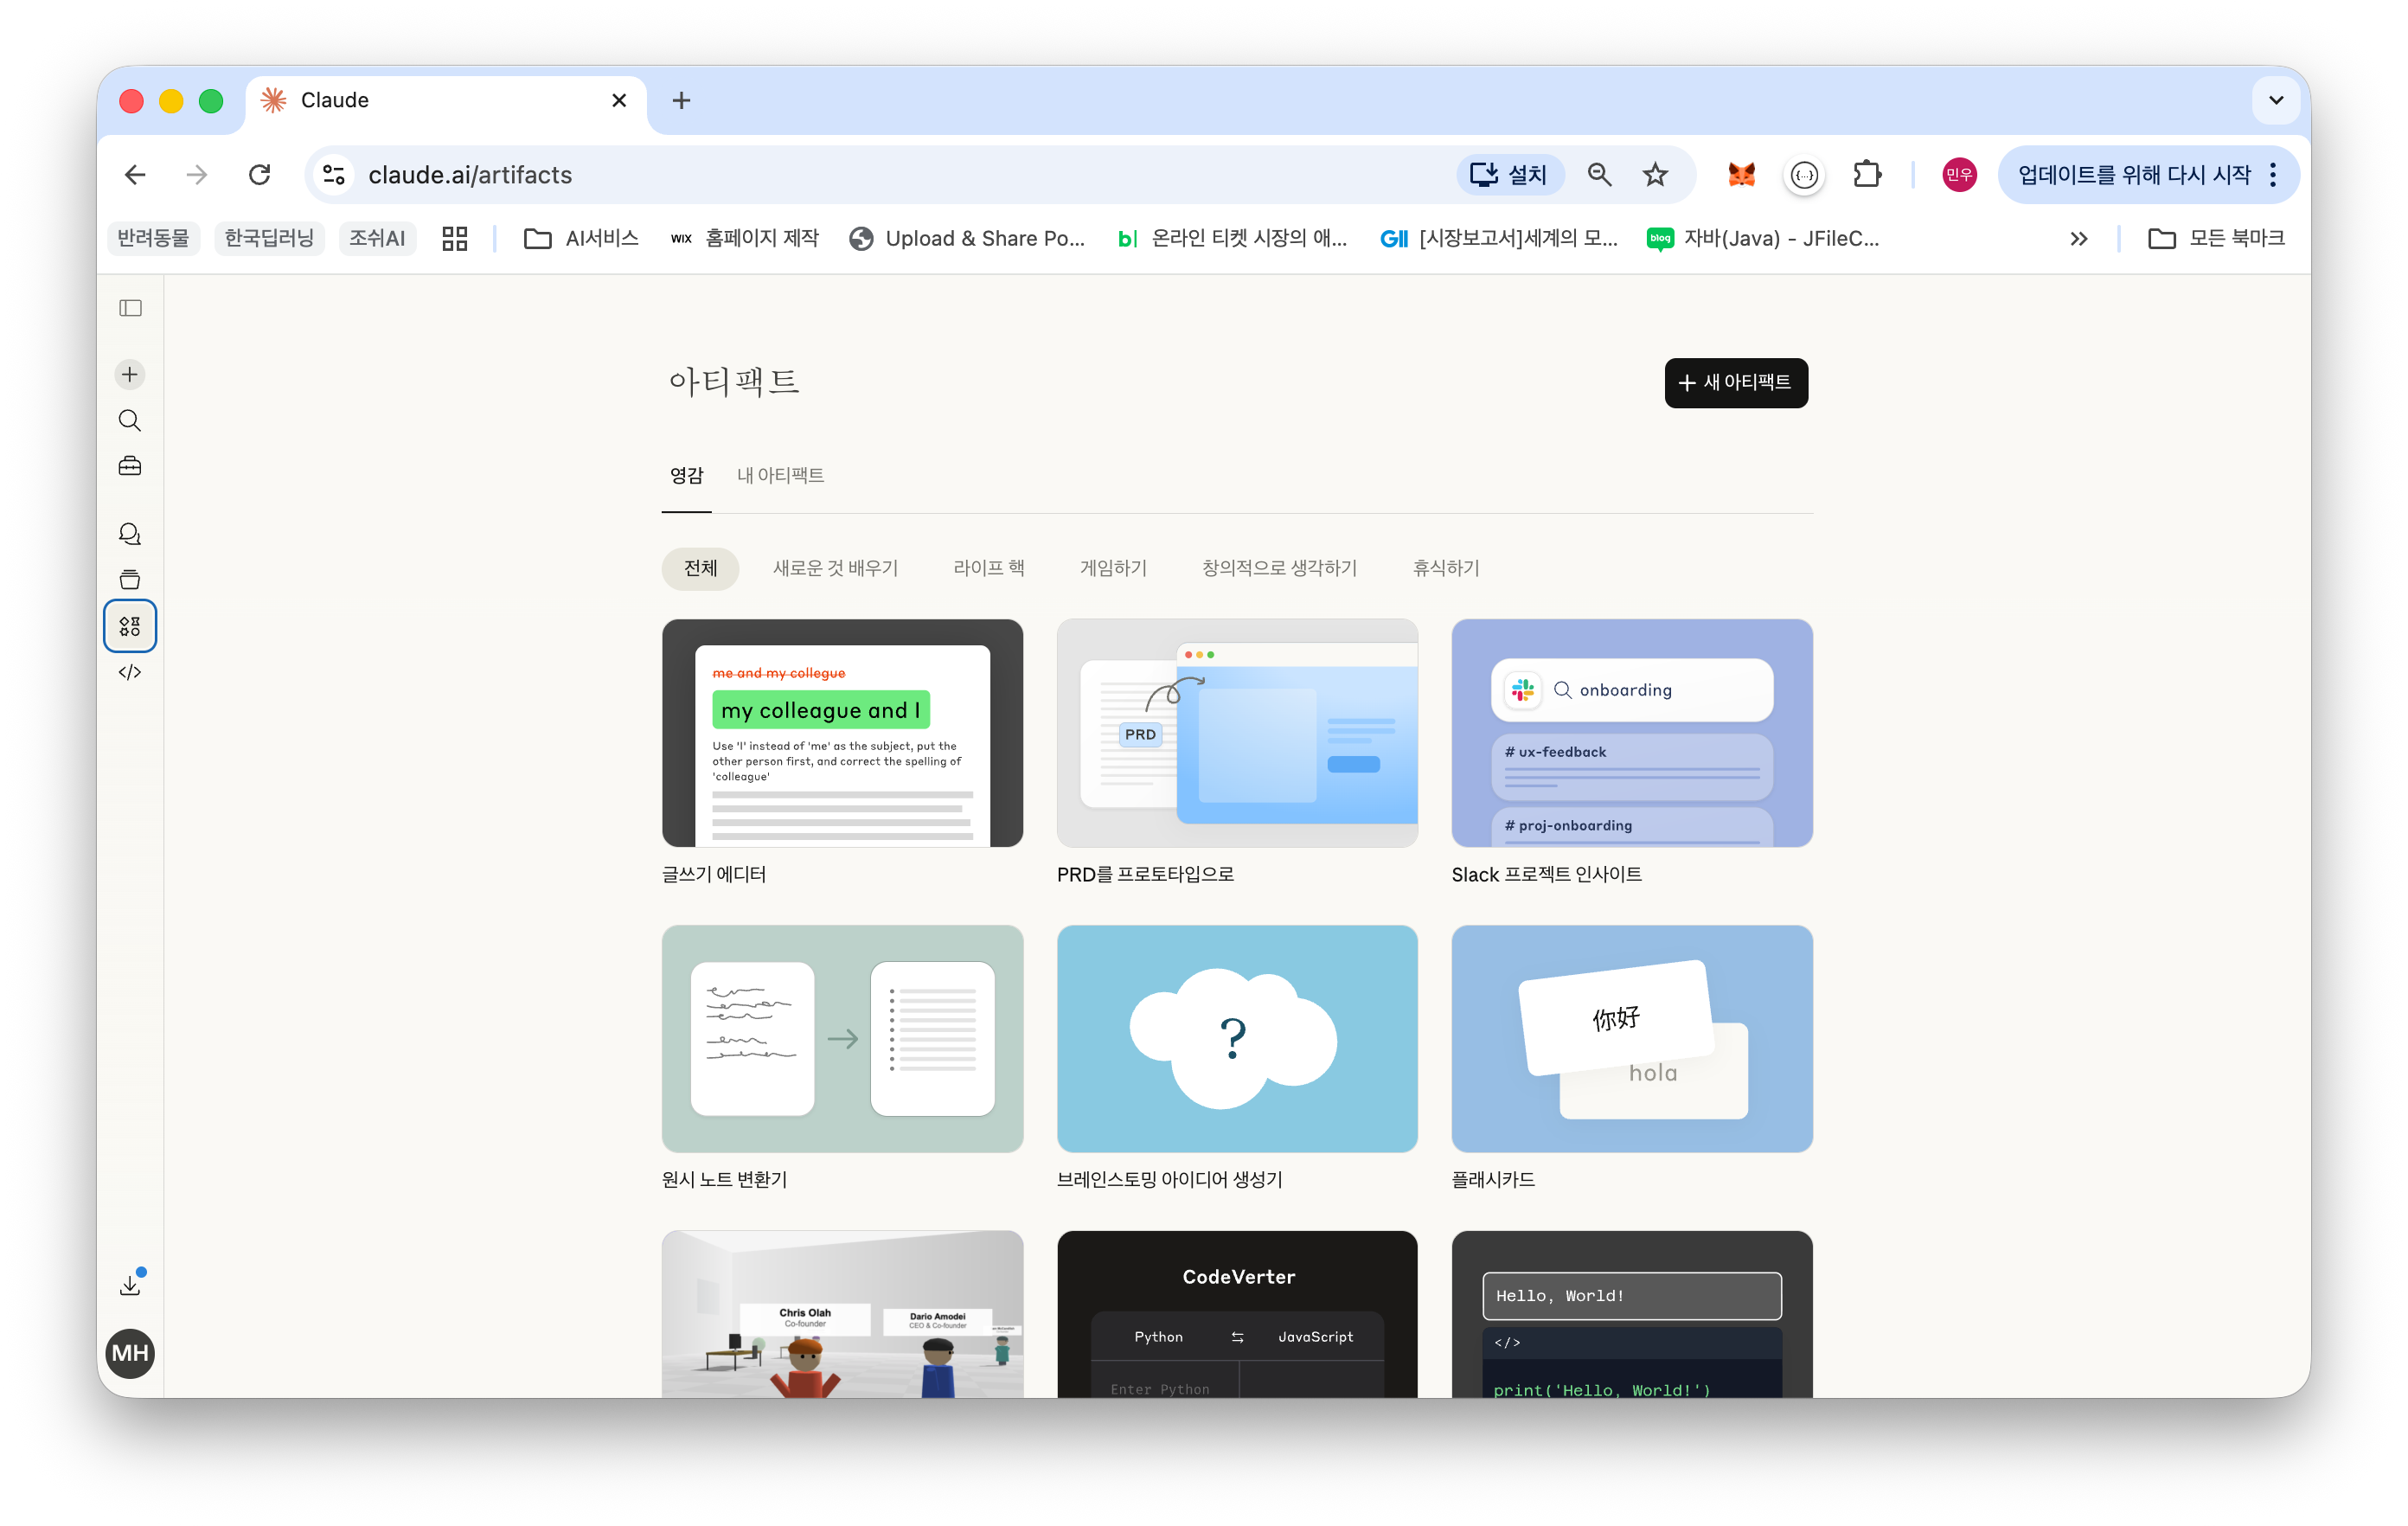2408x1526 pixels.
Task: Open the 시장보고서 bookmark
Action: tap(1499, 238)
